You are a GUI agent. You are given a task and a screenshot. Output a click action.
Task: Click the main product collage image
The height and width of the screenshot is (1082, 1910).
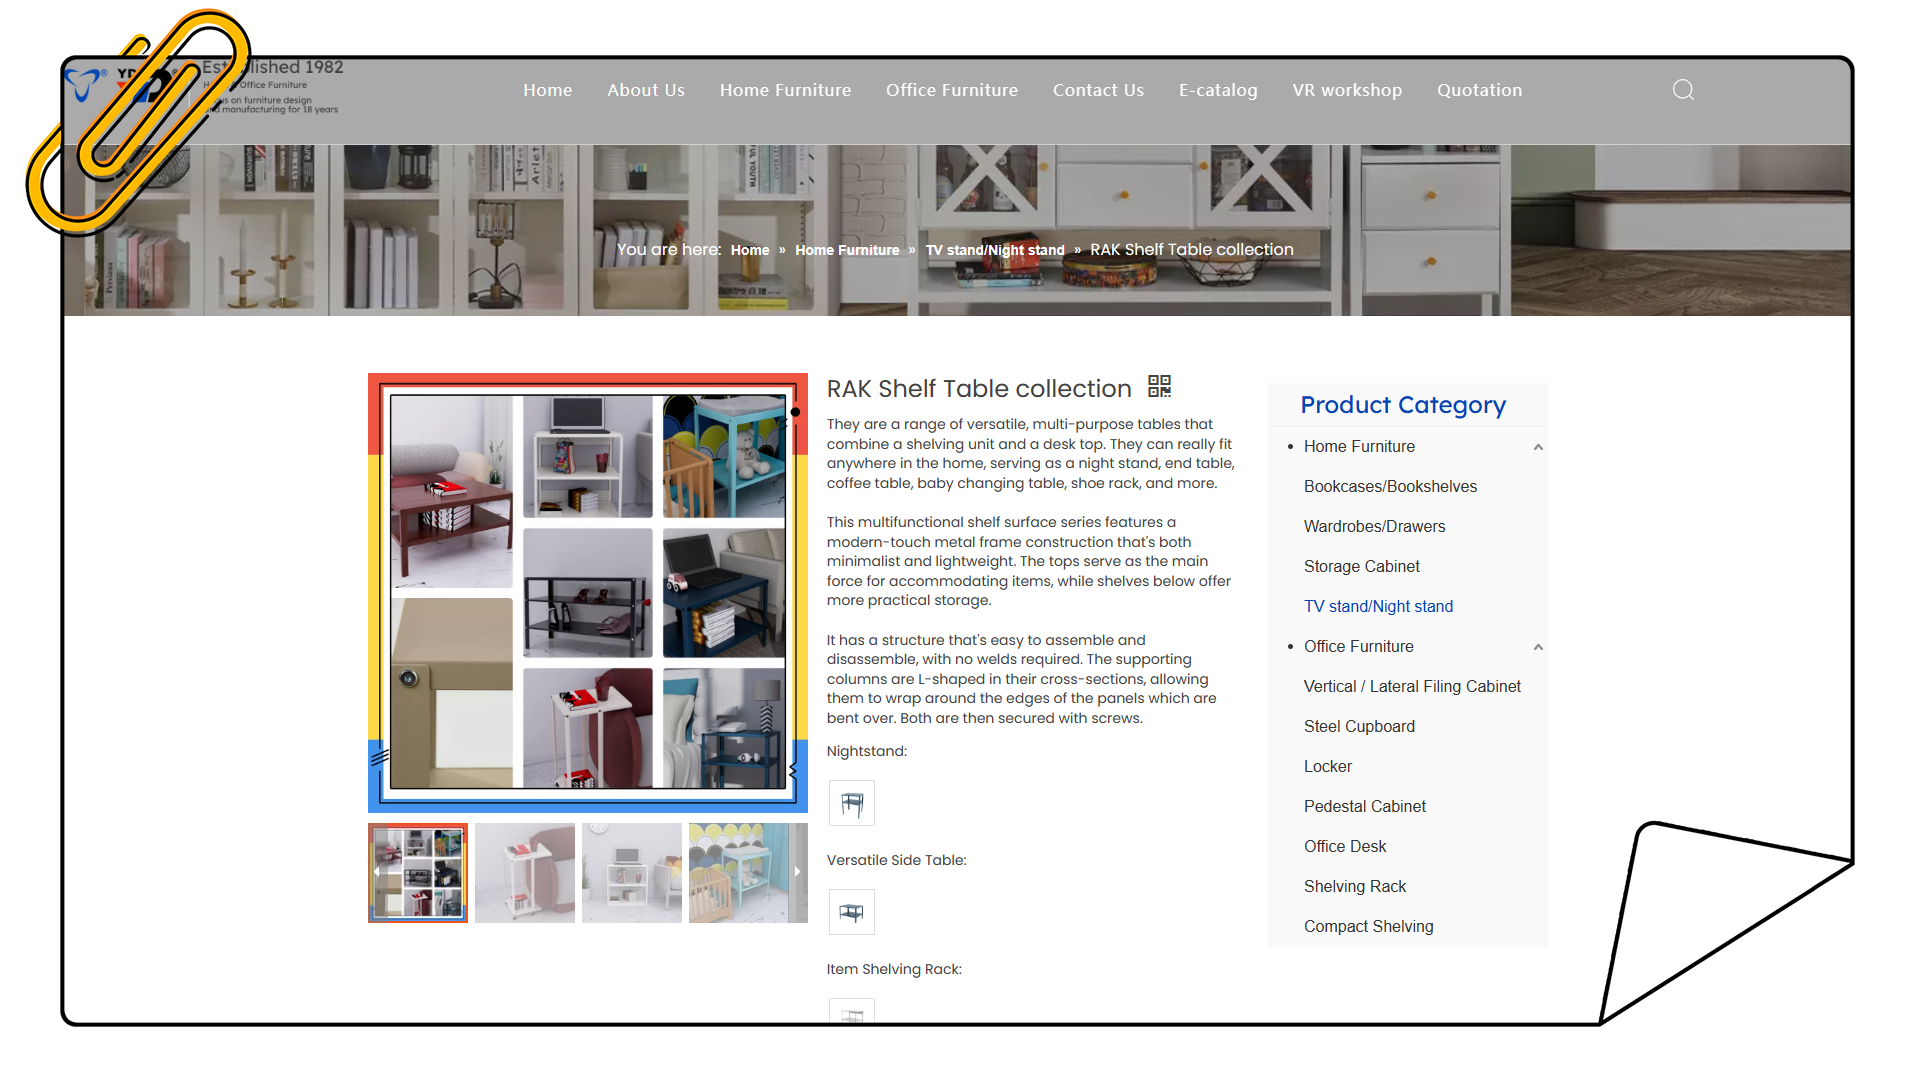point(587,592)
